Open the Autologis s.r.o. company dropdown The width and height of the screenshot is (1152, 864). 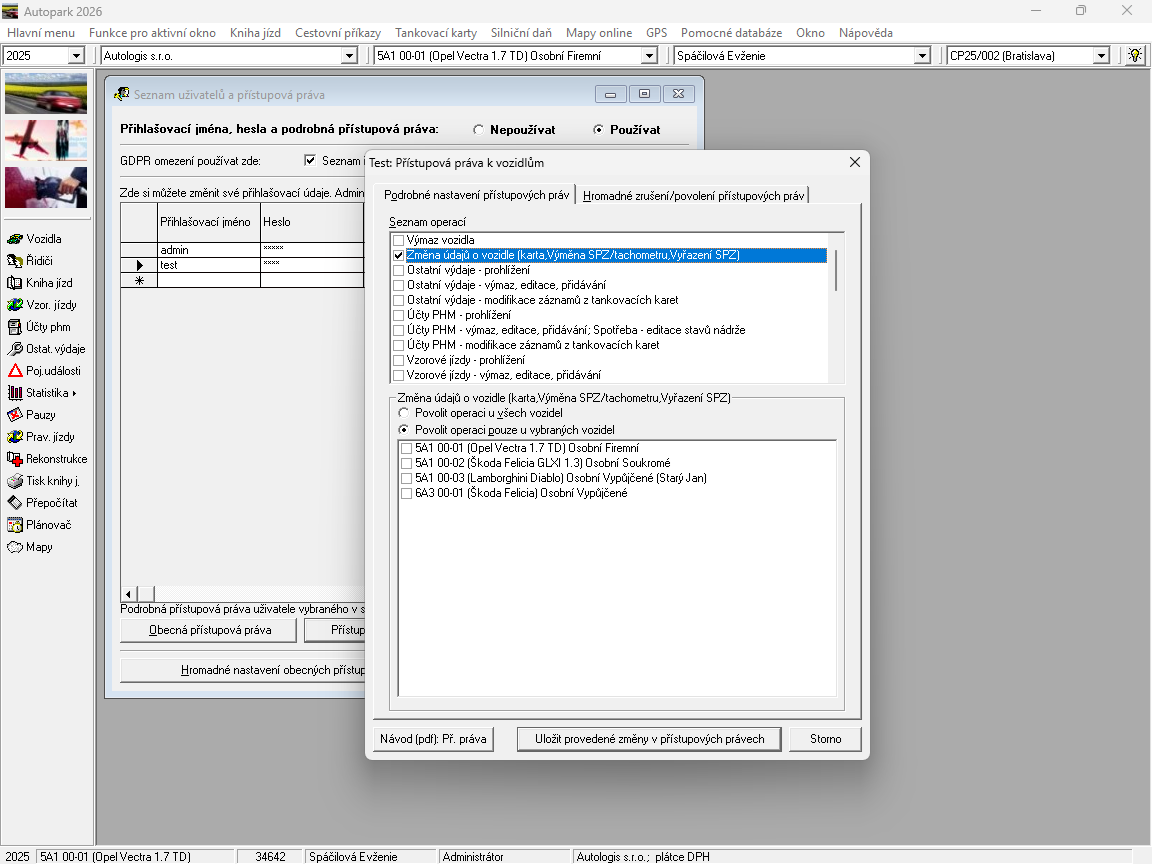pos(349,56)
